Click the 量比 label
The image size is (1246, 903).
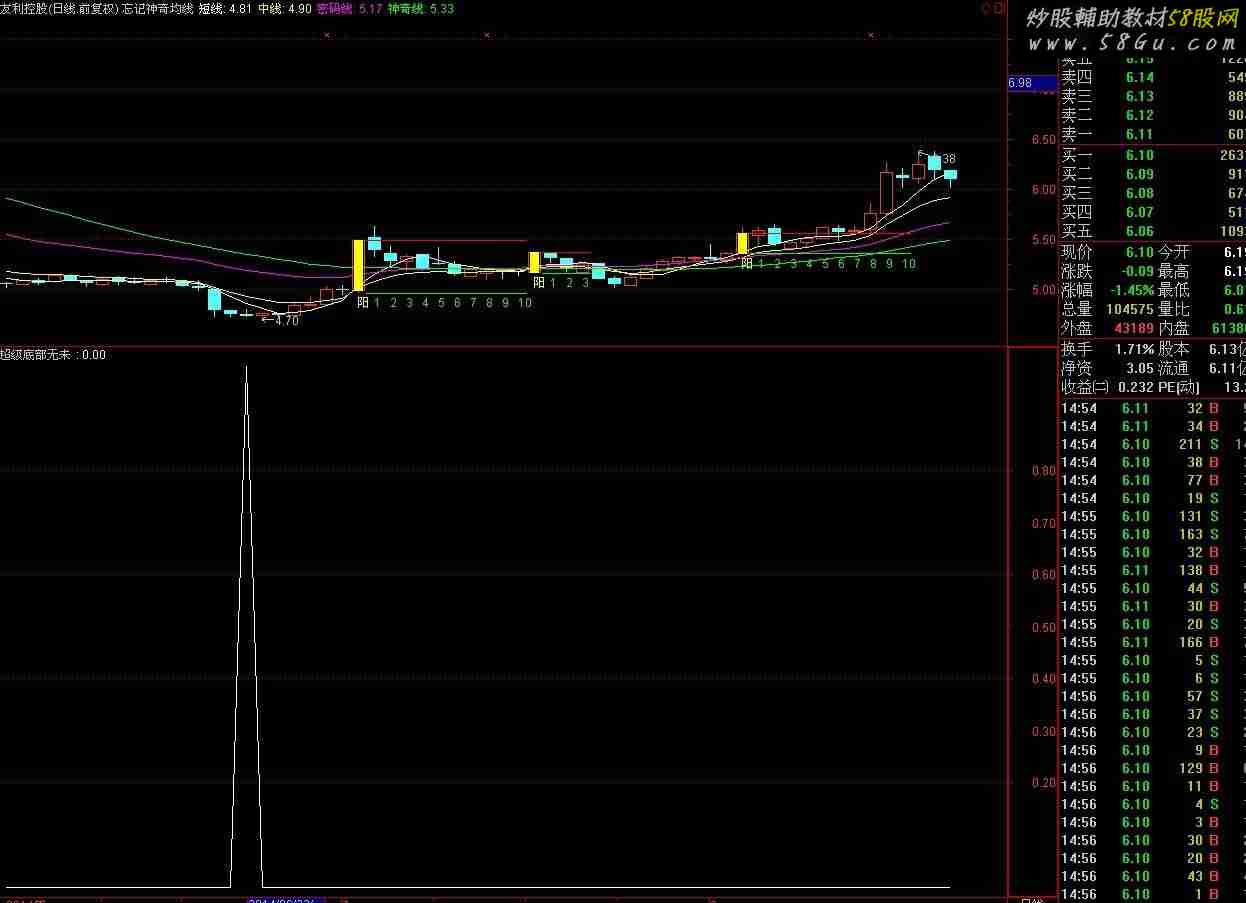point(1174,309)
